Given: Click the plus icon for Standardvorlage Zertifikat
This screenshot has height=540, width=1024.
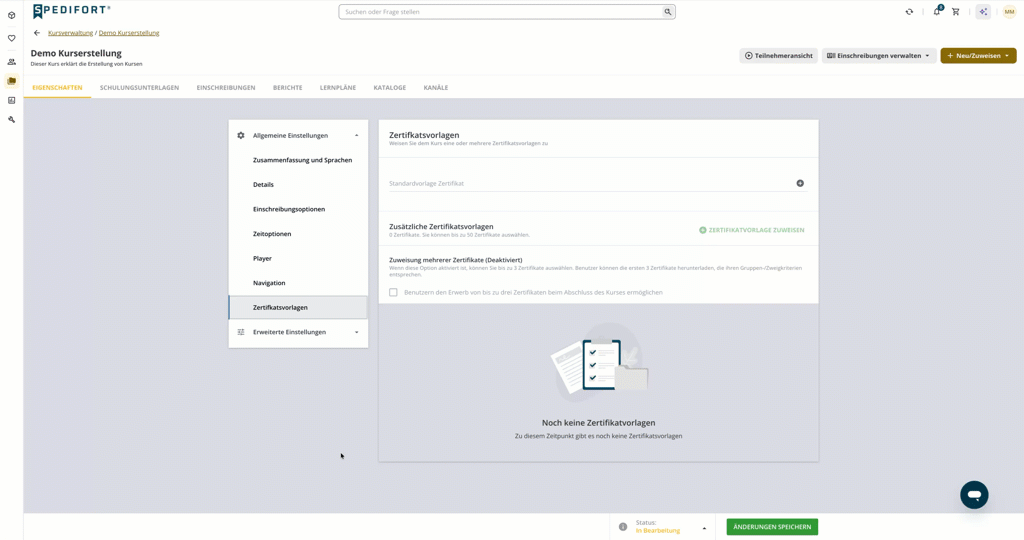Looking at the screenshot, I should (800, 183).
